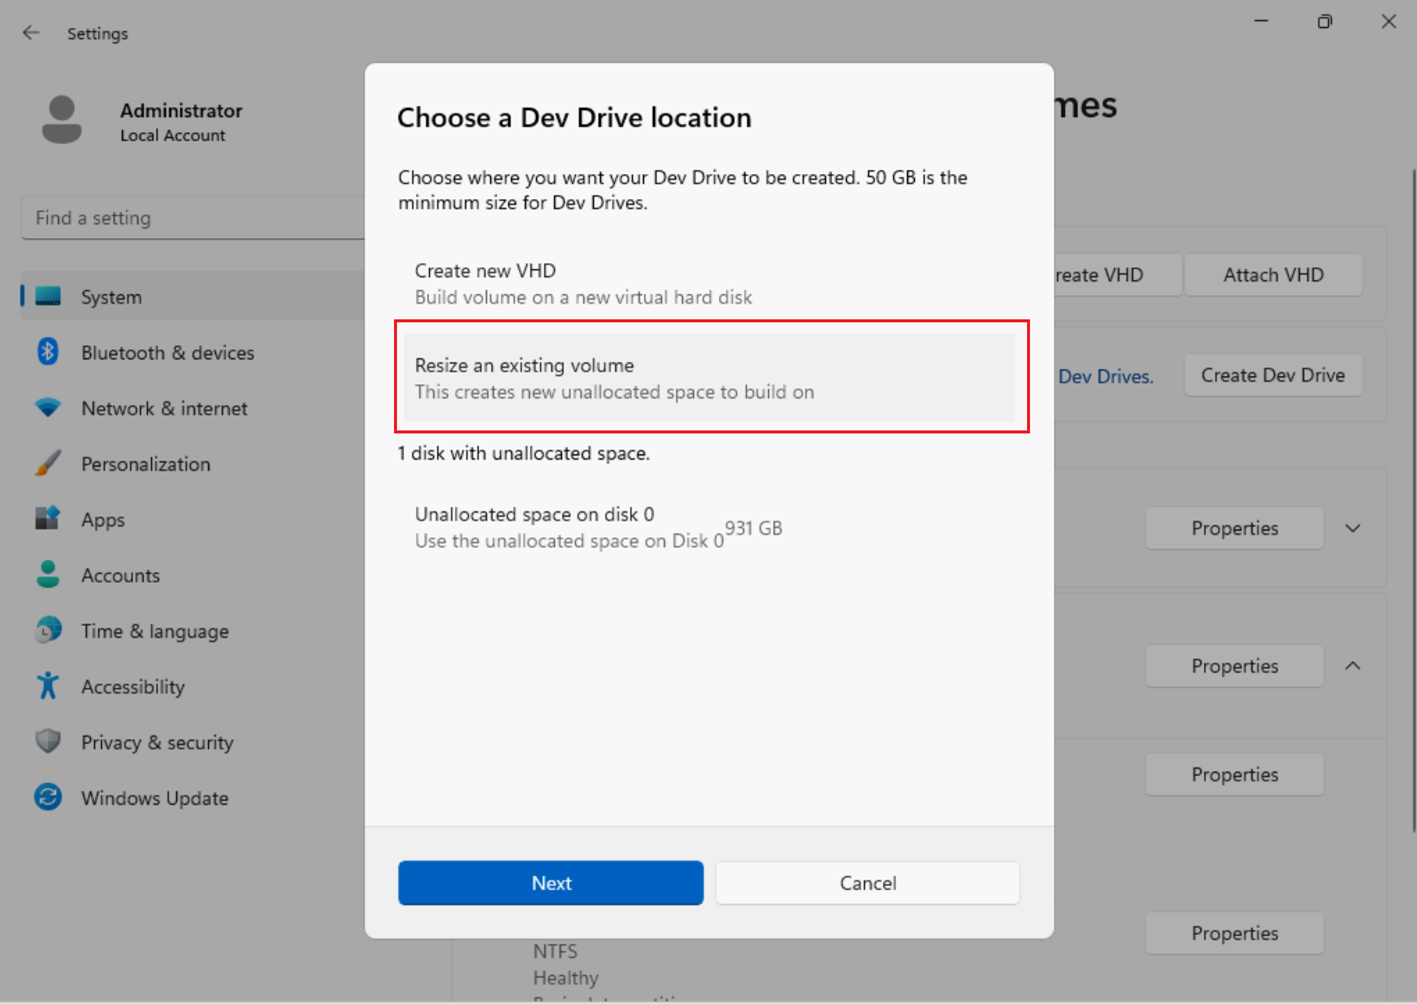Viewport: 1417px width, 1004px height.
Task: Click the Time & language globe icon
Action: pos(47,631)
